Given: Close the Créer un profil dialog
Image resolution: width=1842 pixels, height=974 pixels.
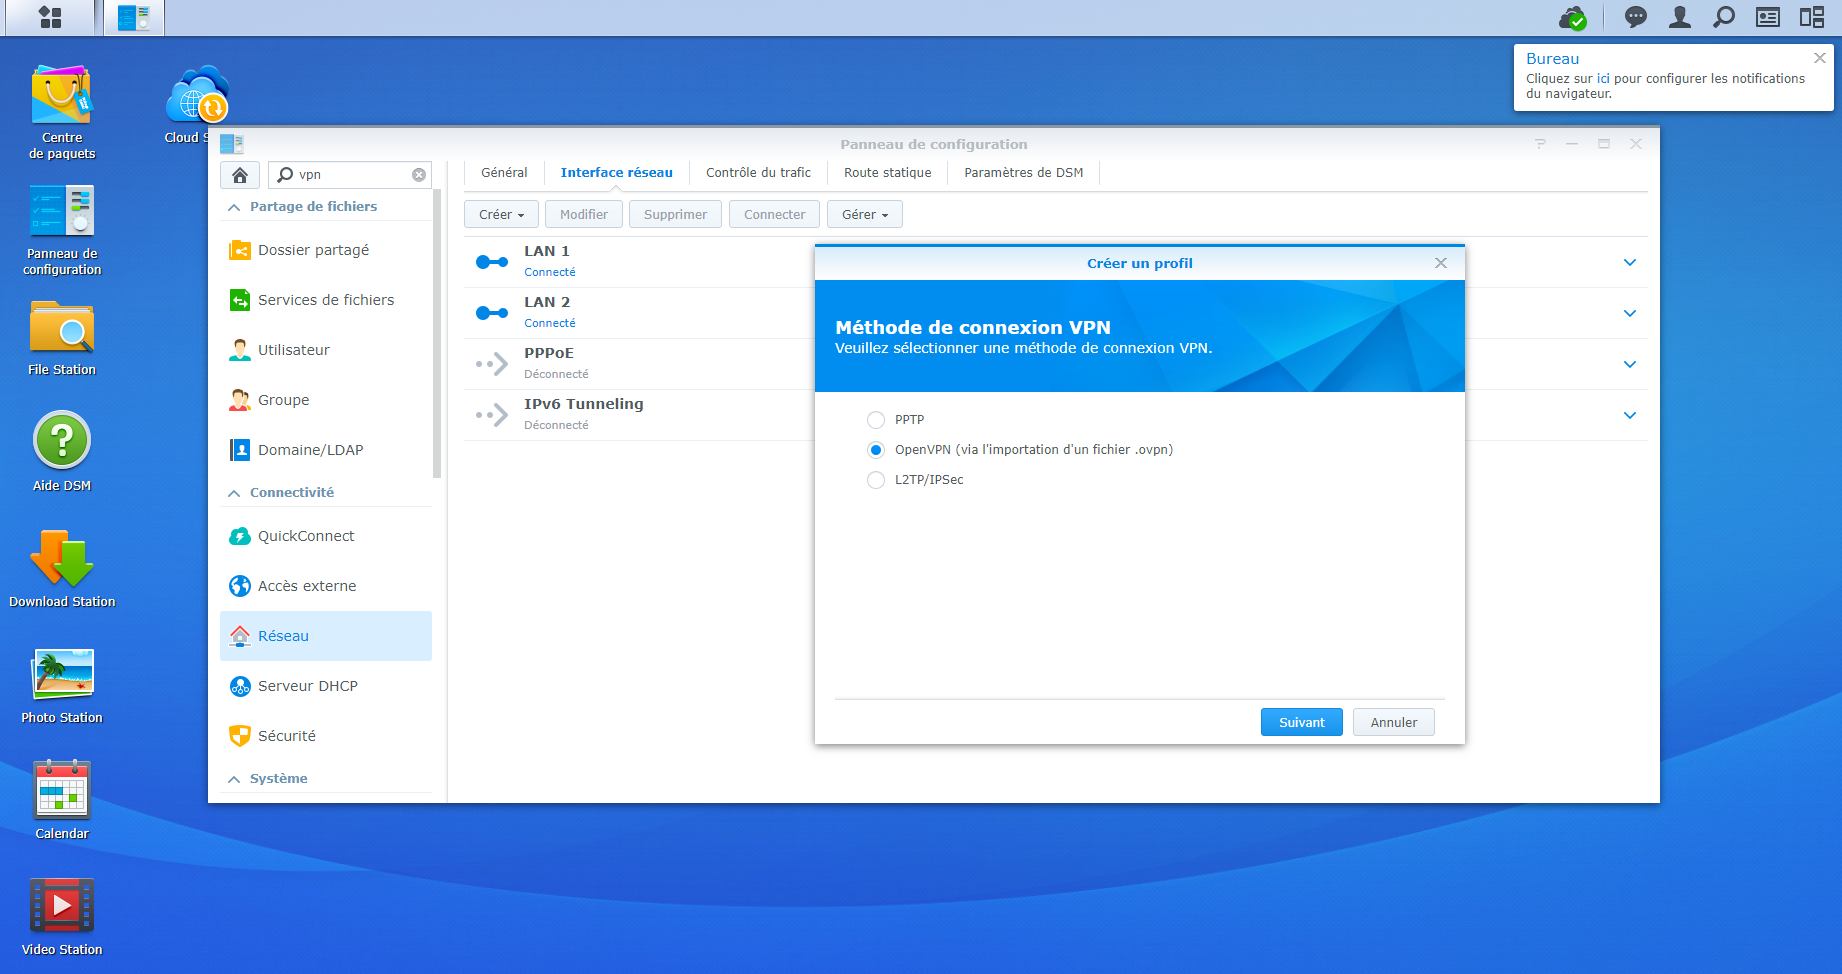Looking at the screenshot, I should (x=1441, y=263).
